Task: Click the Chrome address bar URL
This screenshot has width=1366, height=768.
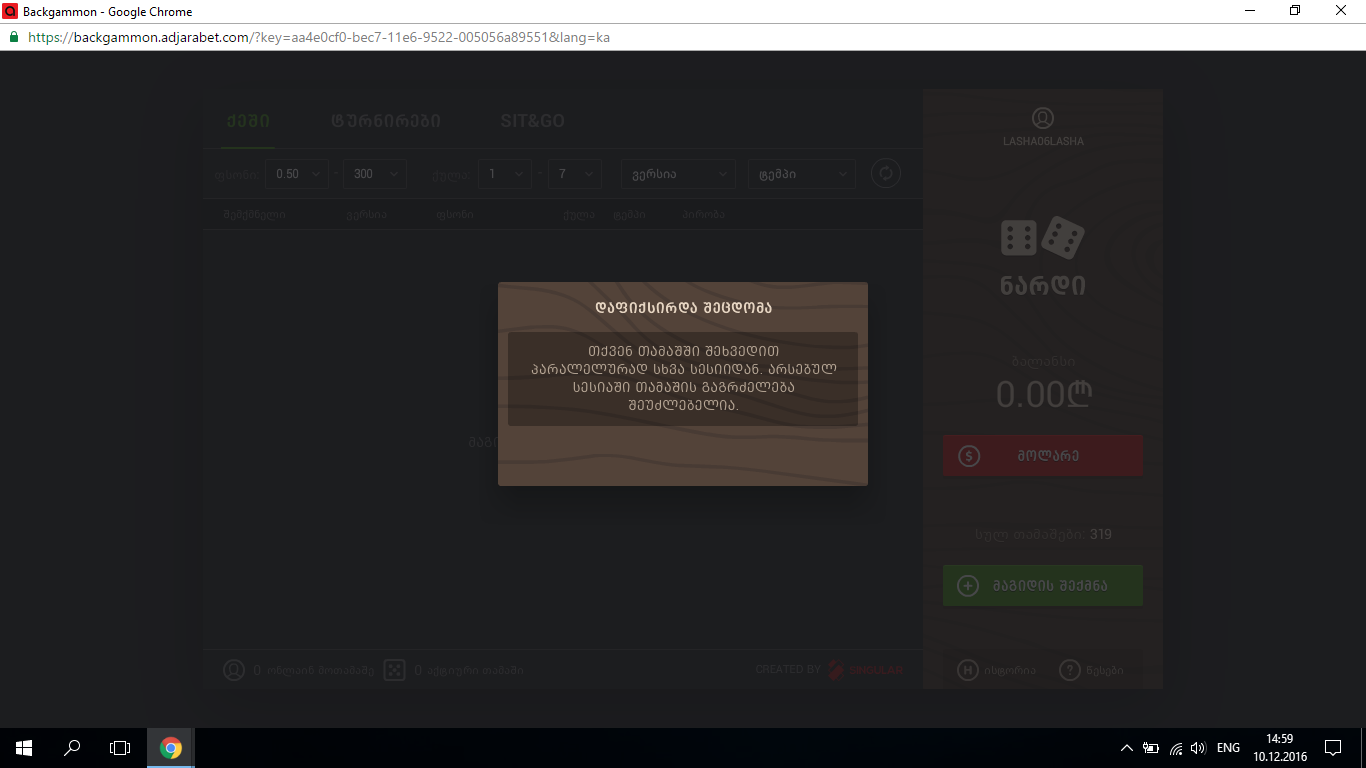Action: click(x=319, y=37)
